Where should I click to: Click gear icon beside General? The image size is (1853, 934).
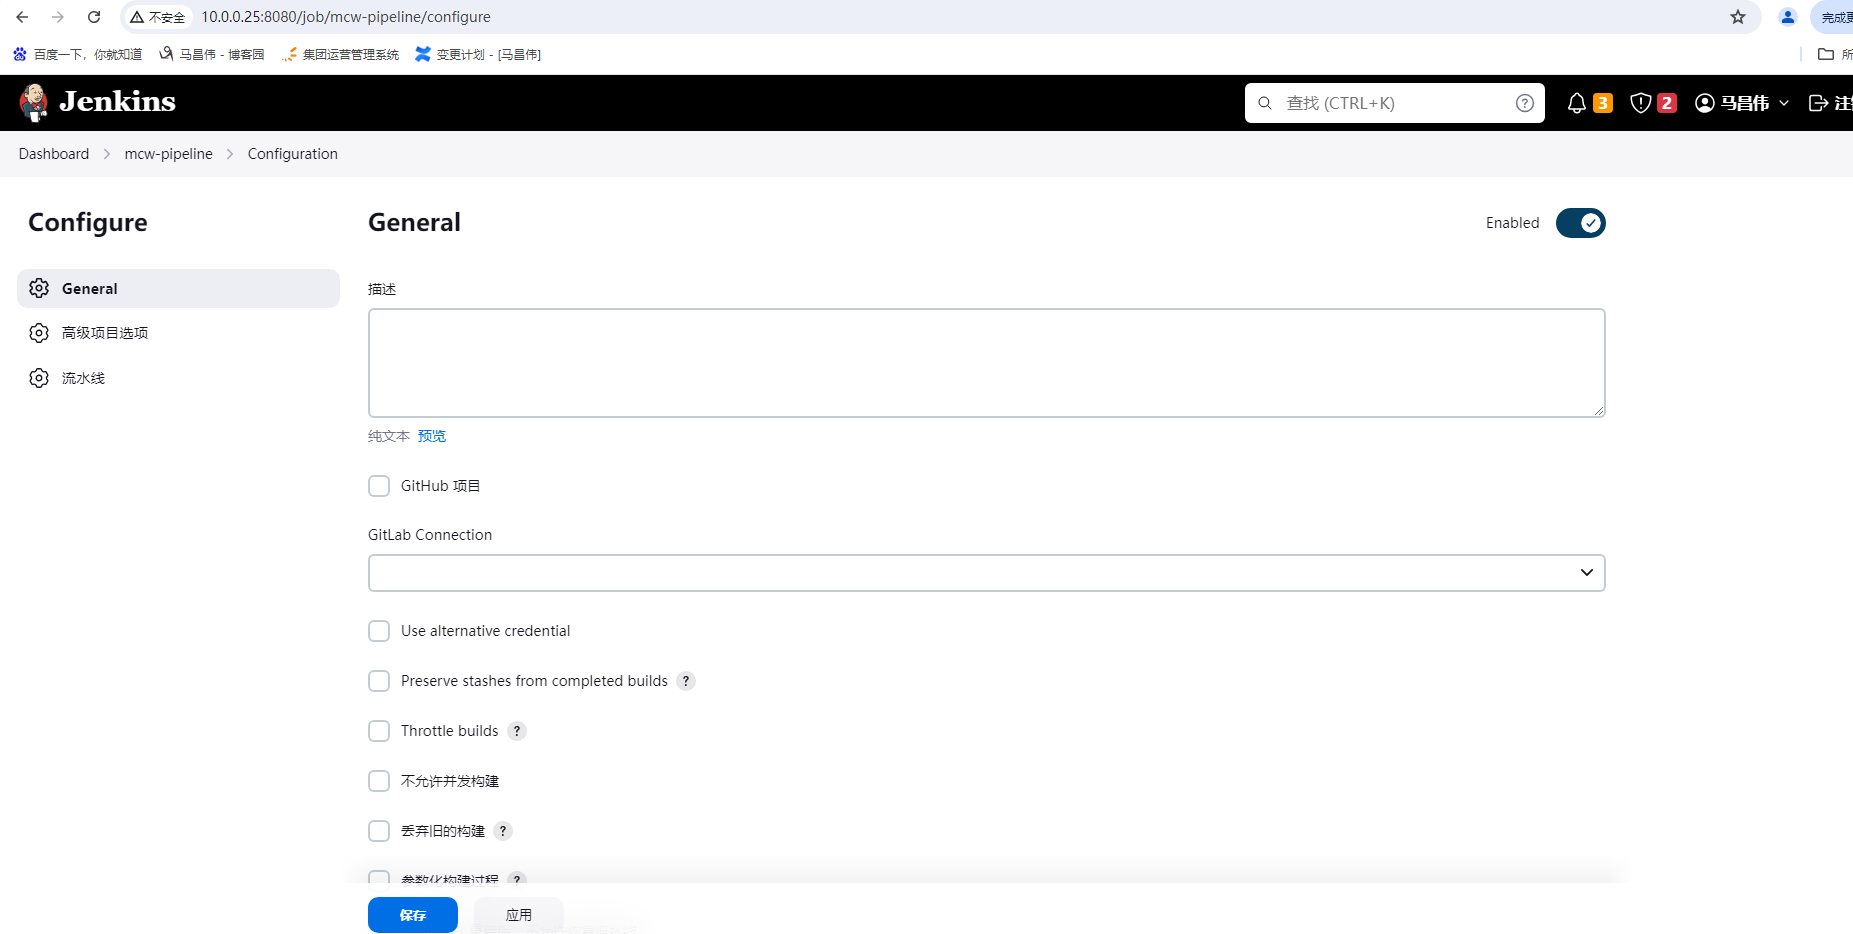[x=39, y=288]
